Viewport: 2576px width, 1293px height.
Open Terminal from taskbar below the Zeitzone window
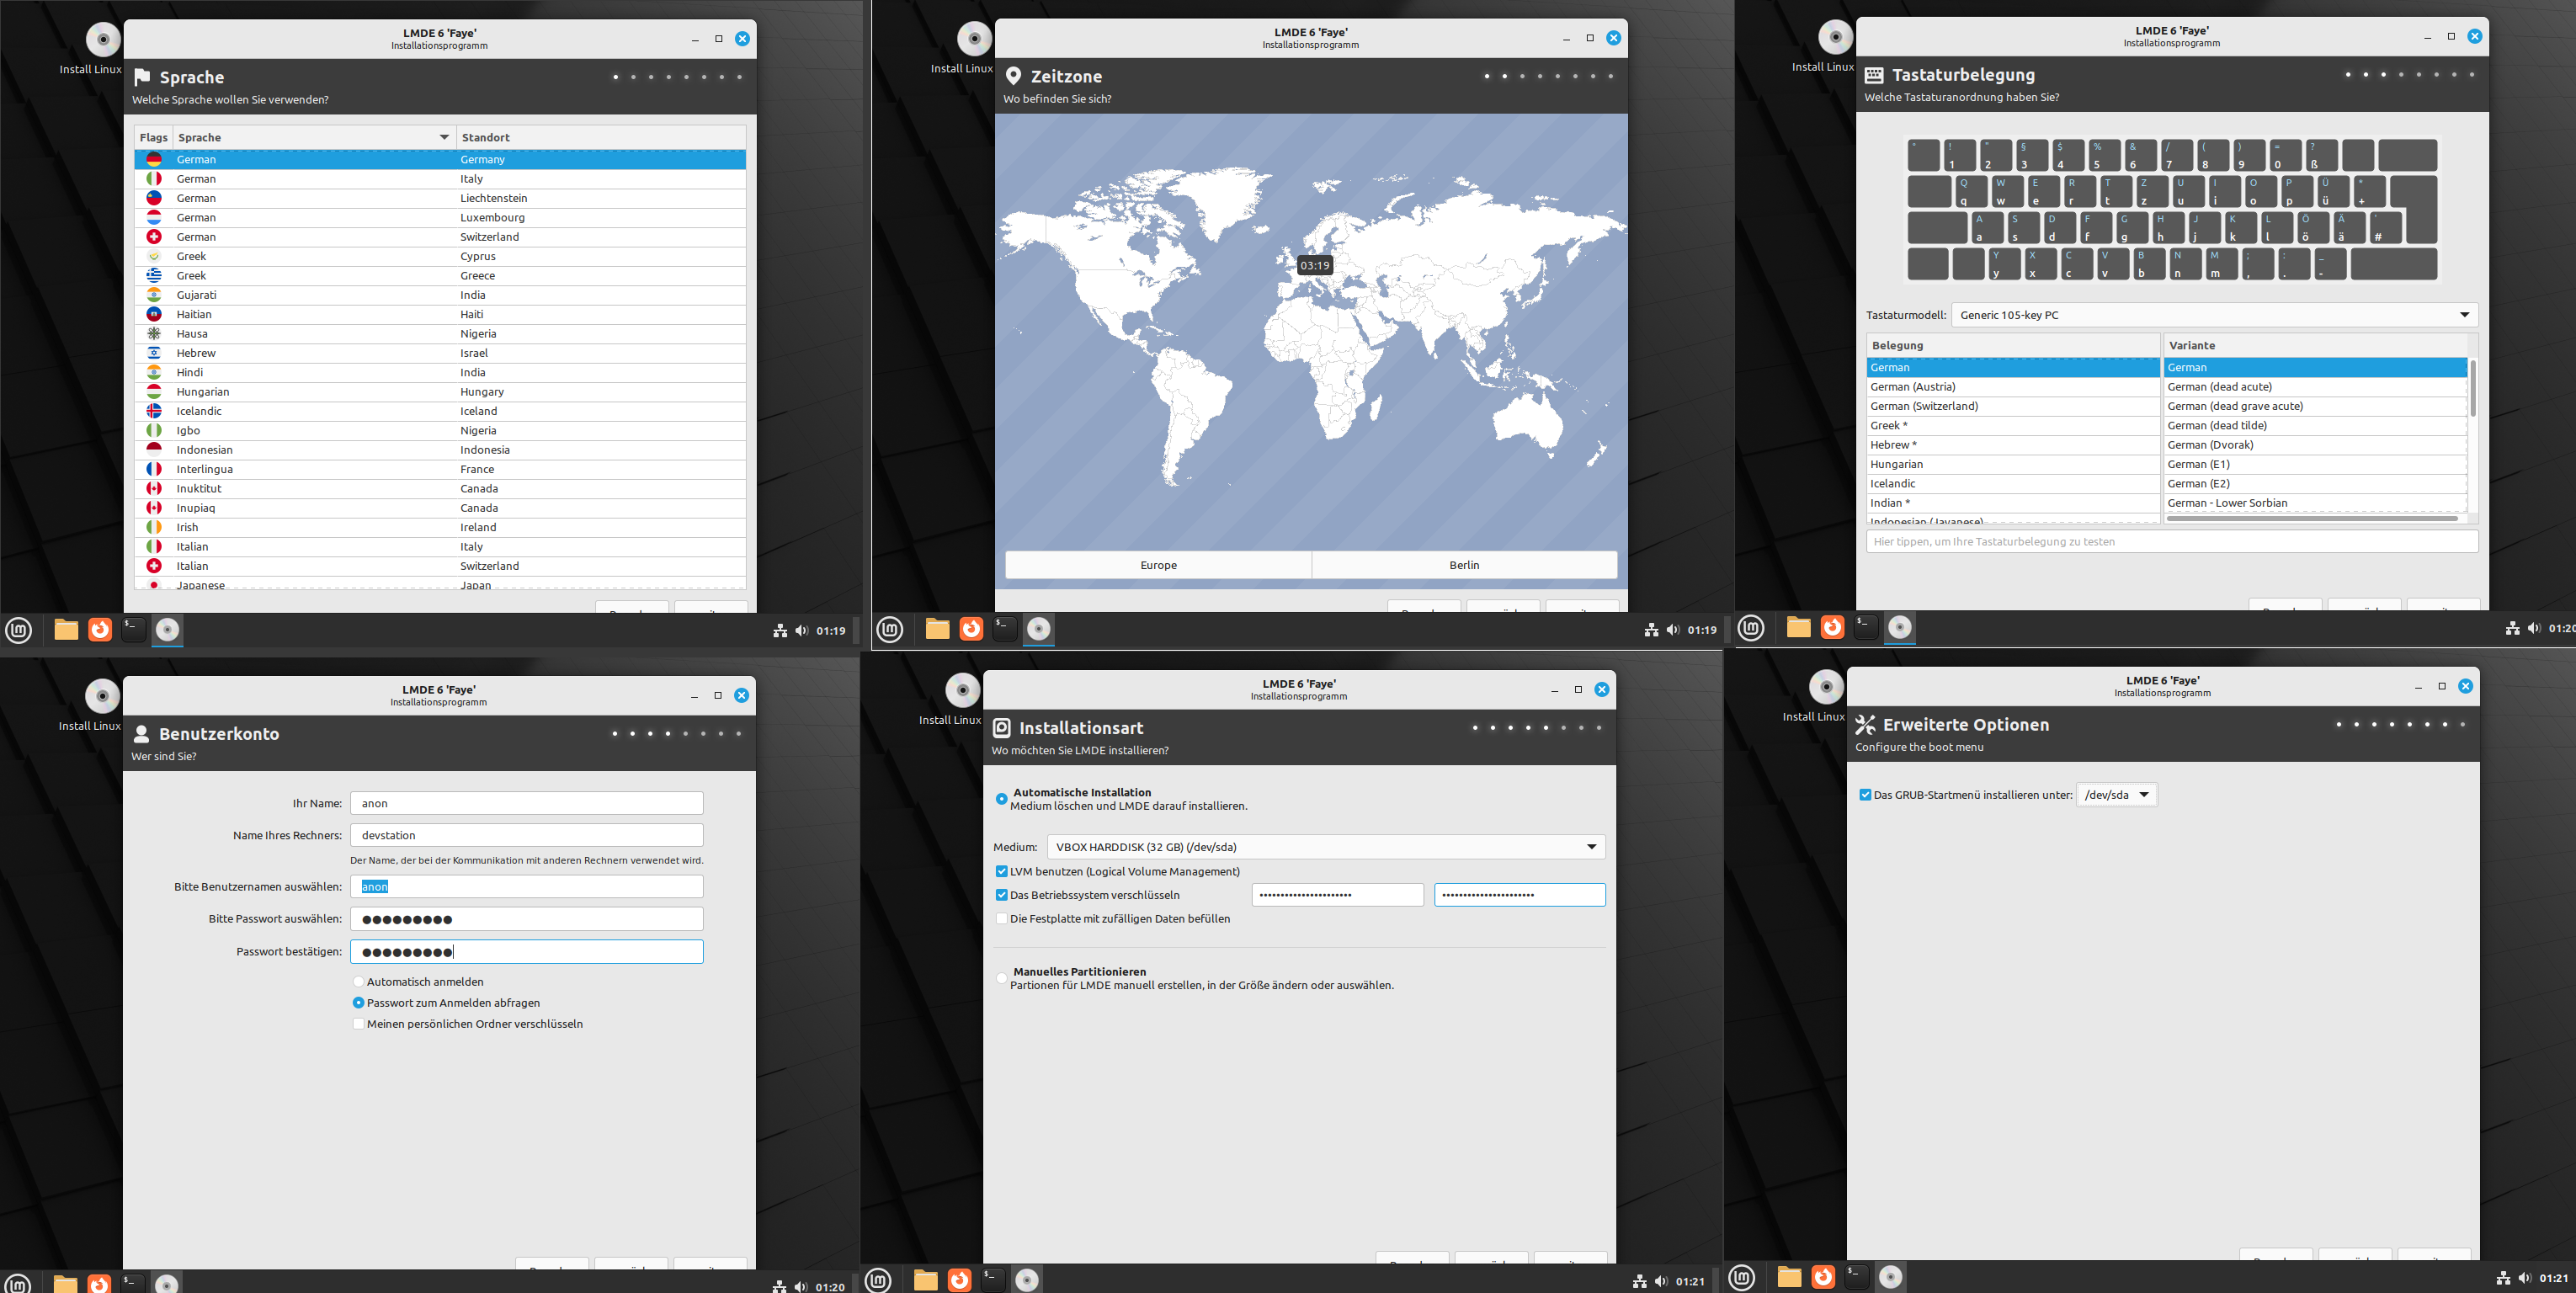point(1004,629)
